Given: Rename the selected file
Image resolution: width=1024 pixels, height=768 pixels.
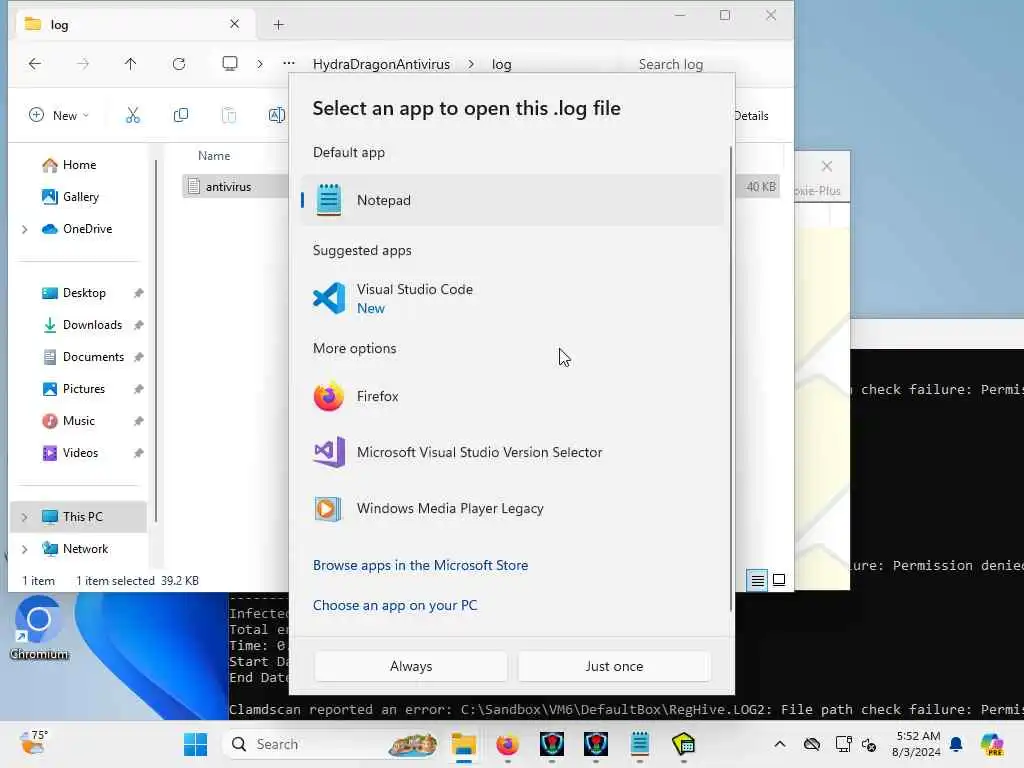Looking at the screenshot, I should tap(276, 116).
